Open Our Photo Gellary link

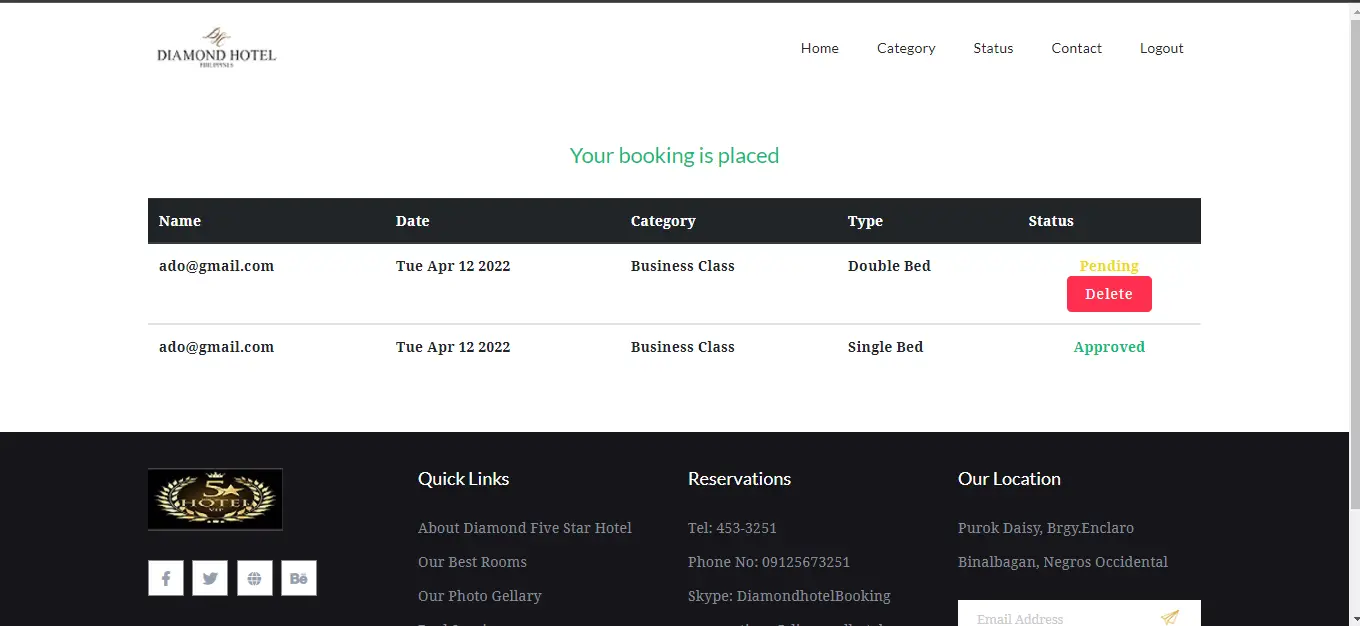[480, 596]
